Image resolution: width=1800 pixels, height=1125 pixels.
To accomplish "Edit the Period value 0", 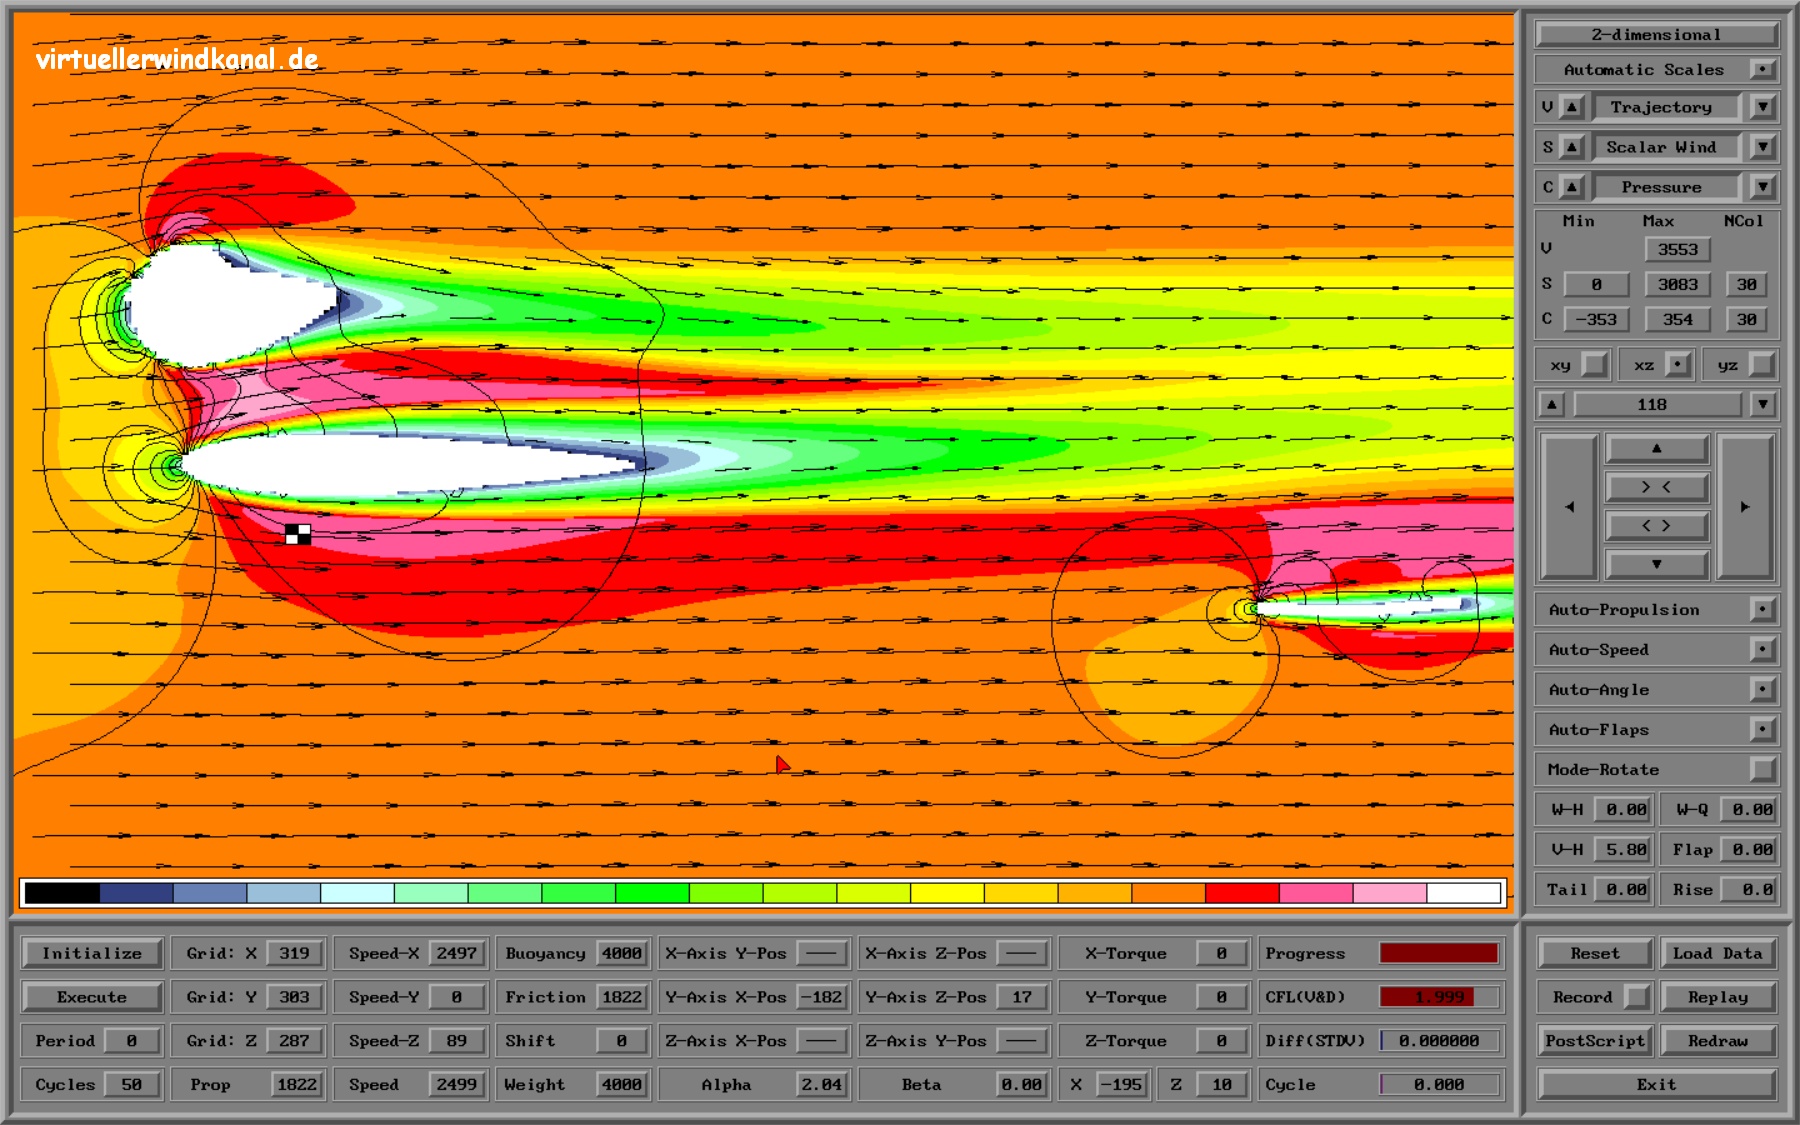I will click(x=132, y=1041).
